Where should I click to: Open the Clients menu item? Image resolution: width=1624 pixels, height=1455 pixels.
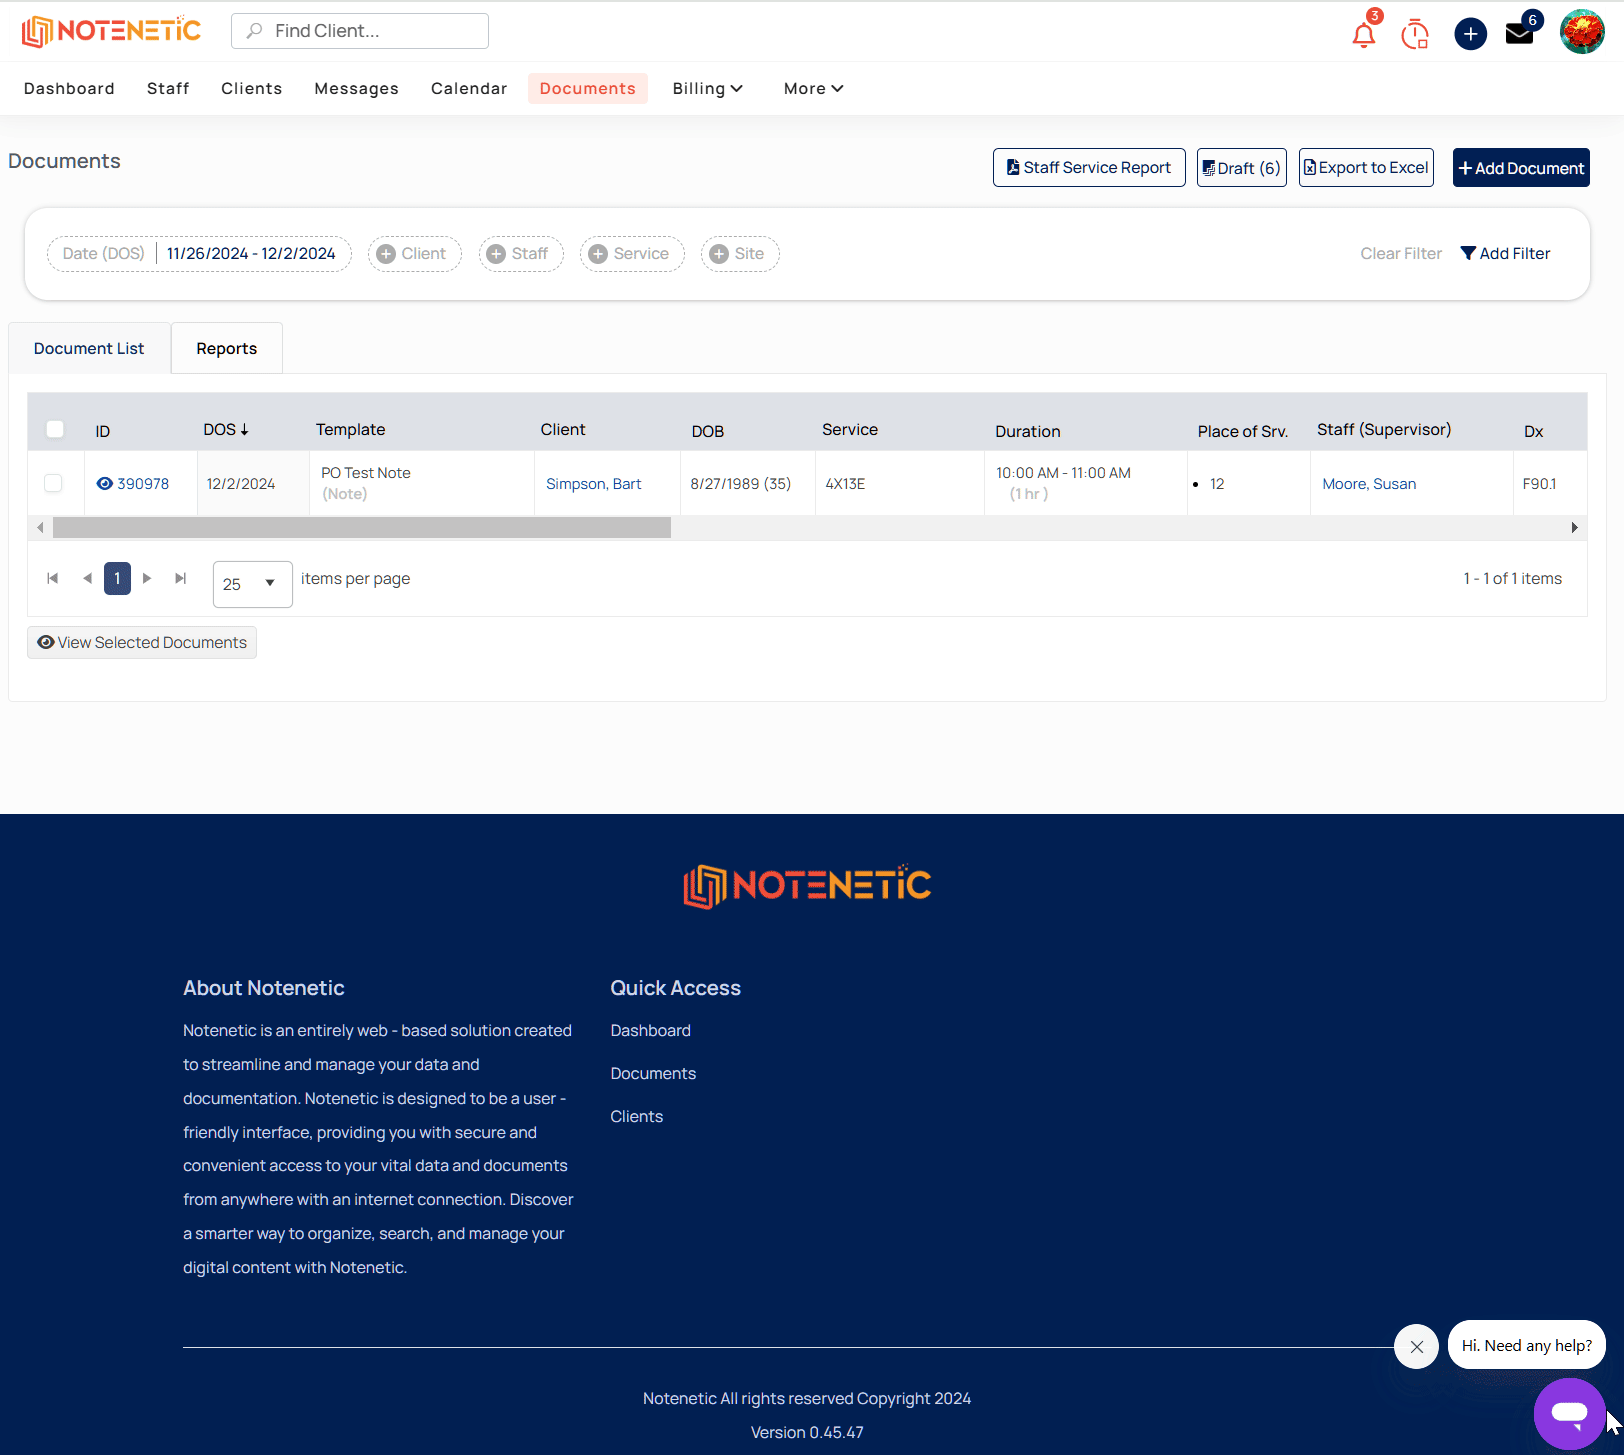tap(251, 89)
